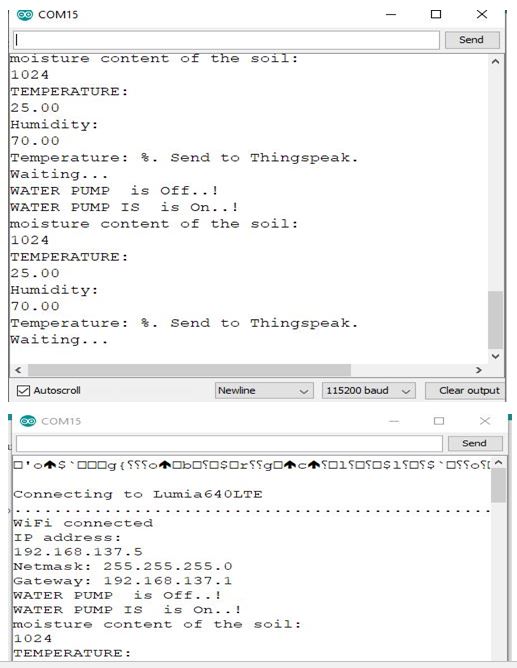The image size is (517, 668).
Task: Open the Newline line-ending dropdown
Action: point(264,390)
